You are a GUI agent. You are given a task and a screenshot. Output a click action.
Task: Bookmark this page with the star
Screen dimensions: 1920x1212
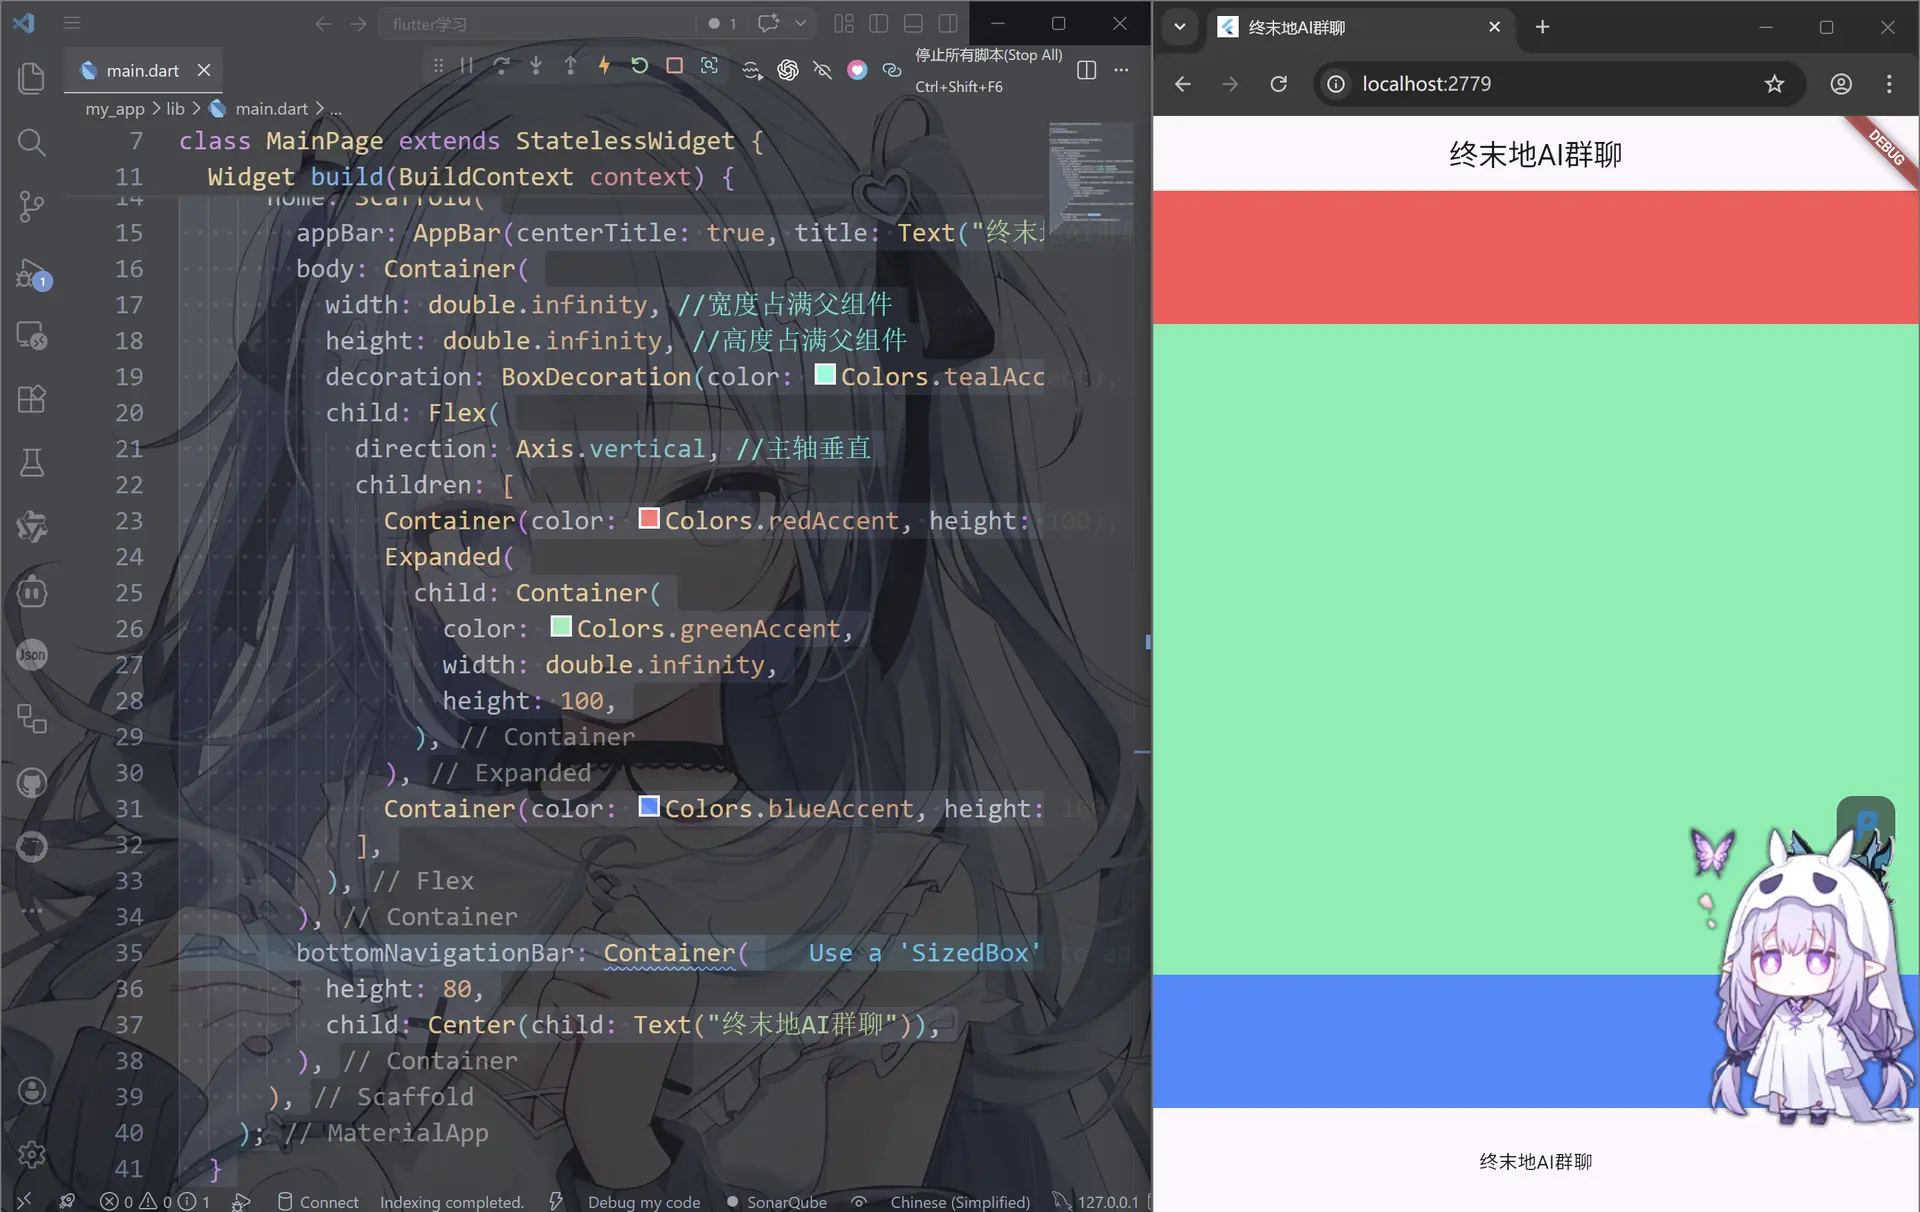click(x=1774, y=84)
